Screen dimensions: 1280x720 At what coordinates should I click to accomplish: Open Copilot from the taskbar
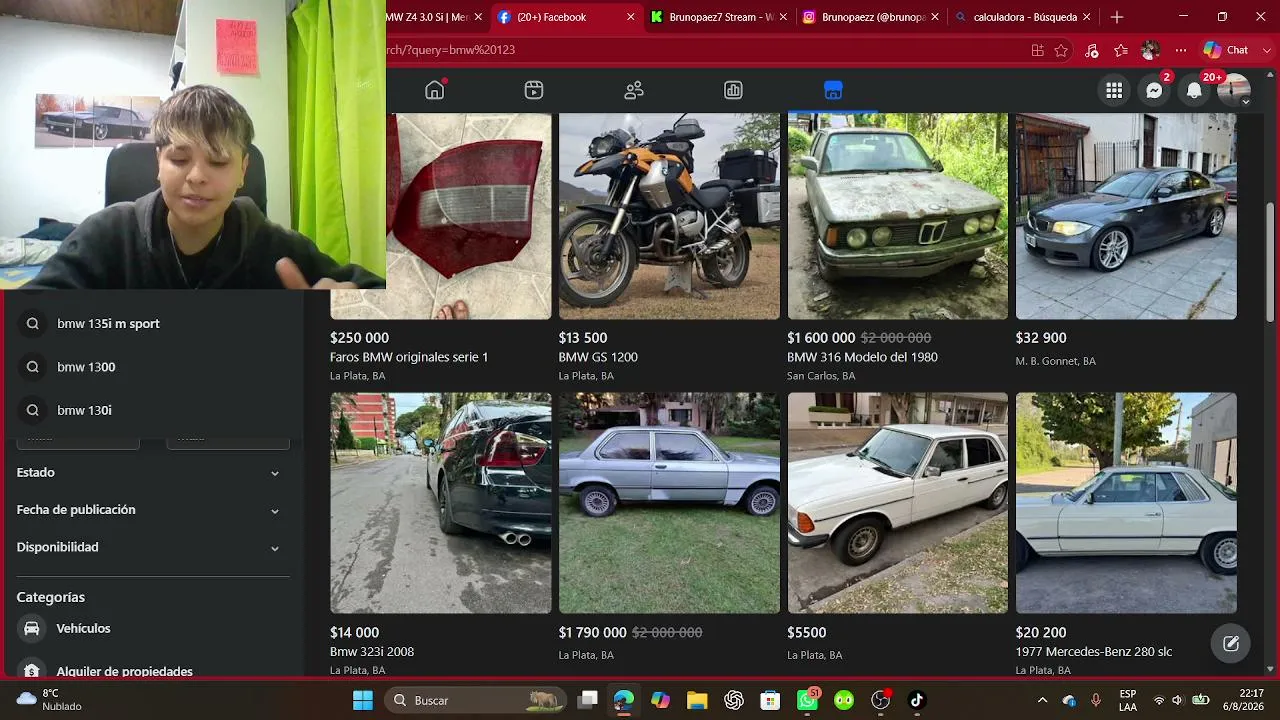point(661,700)
